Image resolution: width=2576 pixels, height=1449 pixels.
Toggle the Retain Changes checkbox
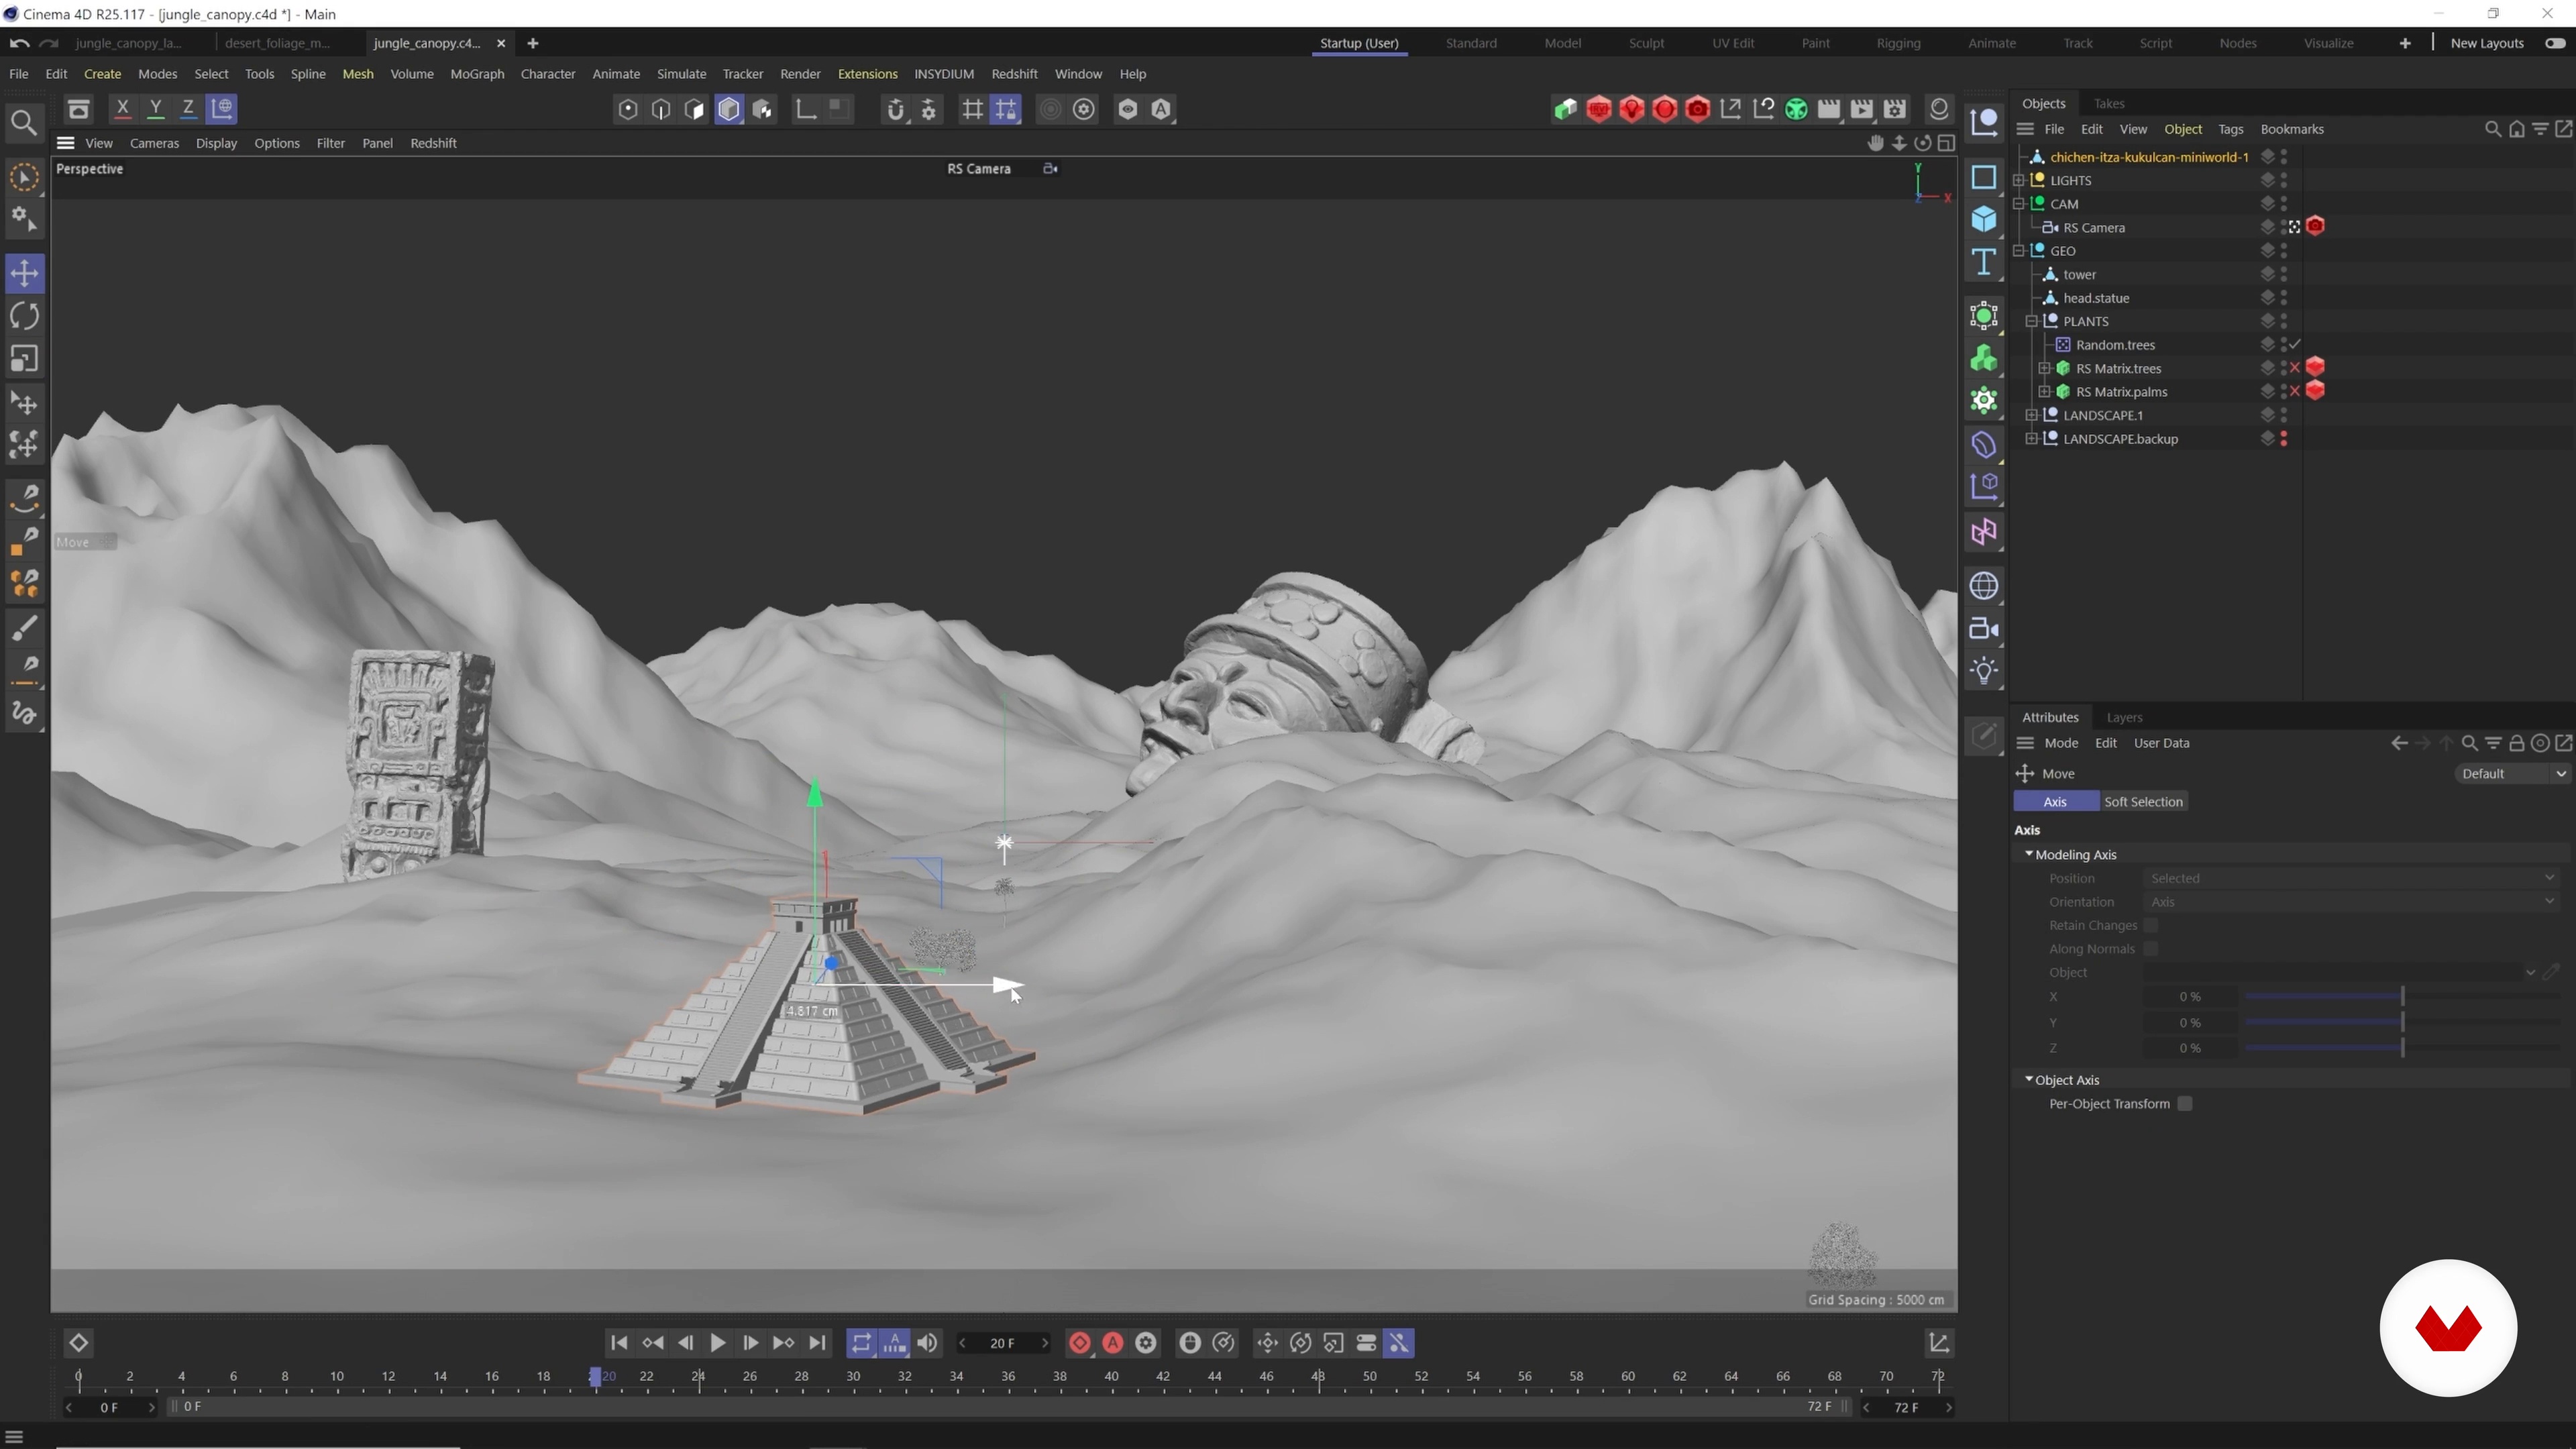coord(2151,925)
